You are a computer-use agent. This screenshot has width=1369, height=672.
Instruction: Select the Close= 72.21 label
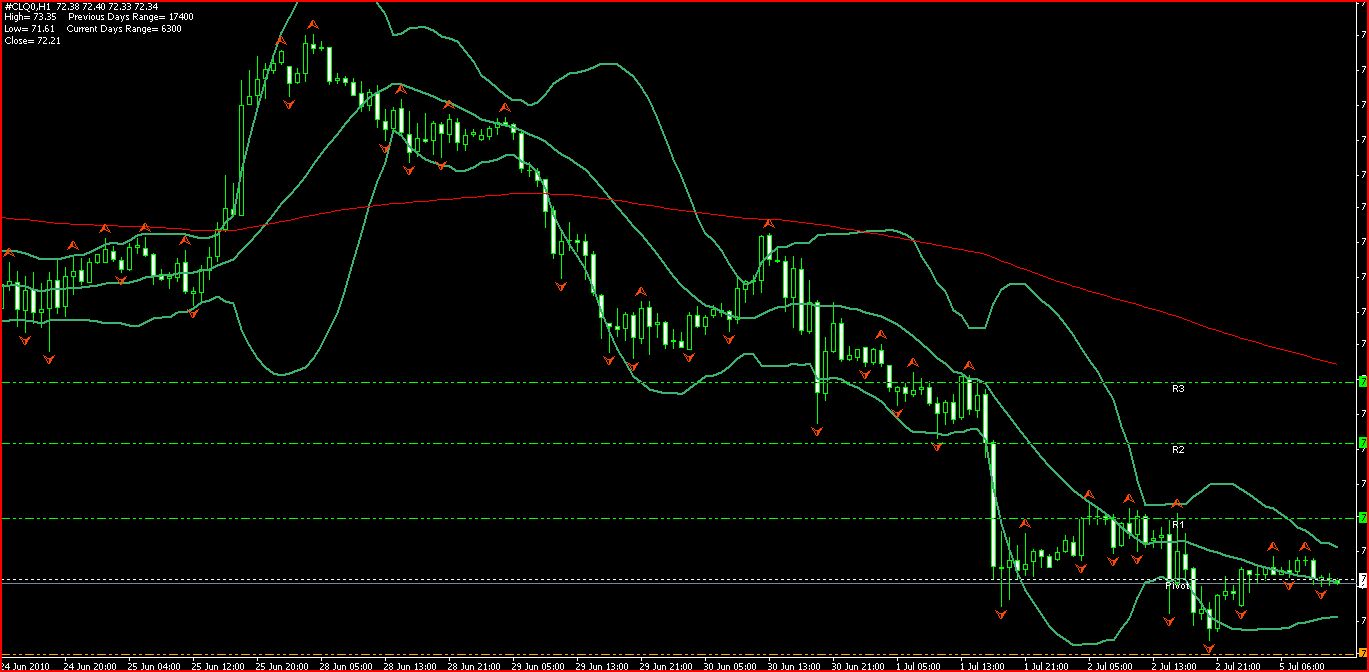(32, 42)
